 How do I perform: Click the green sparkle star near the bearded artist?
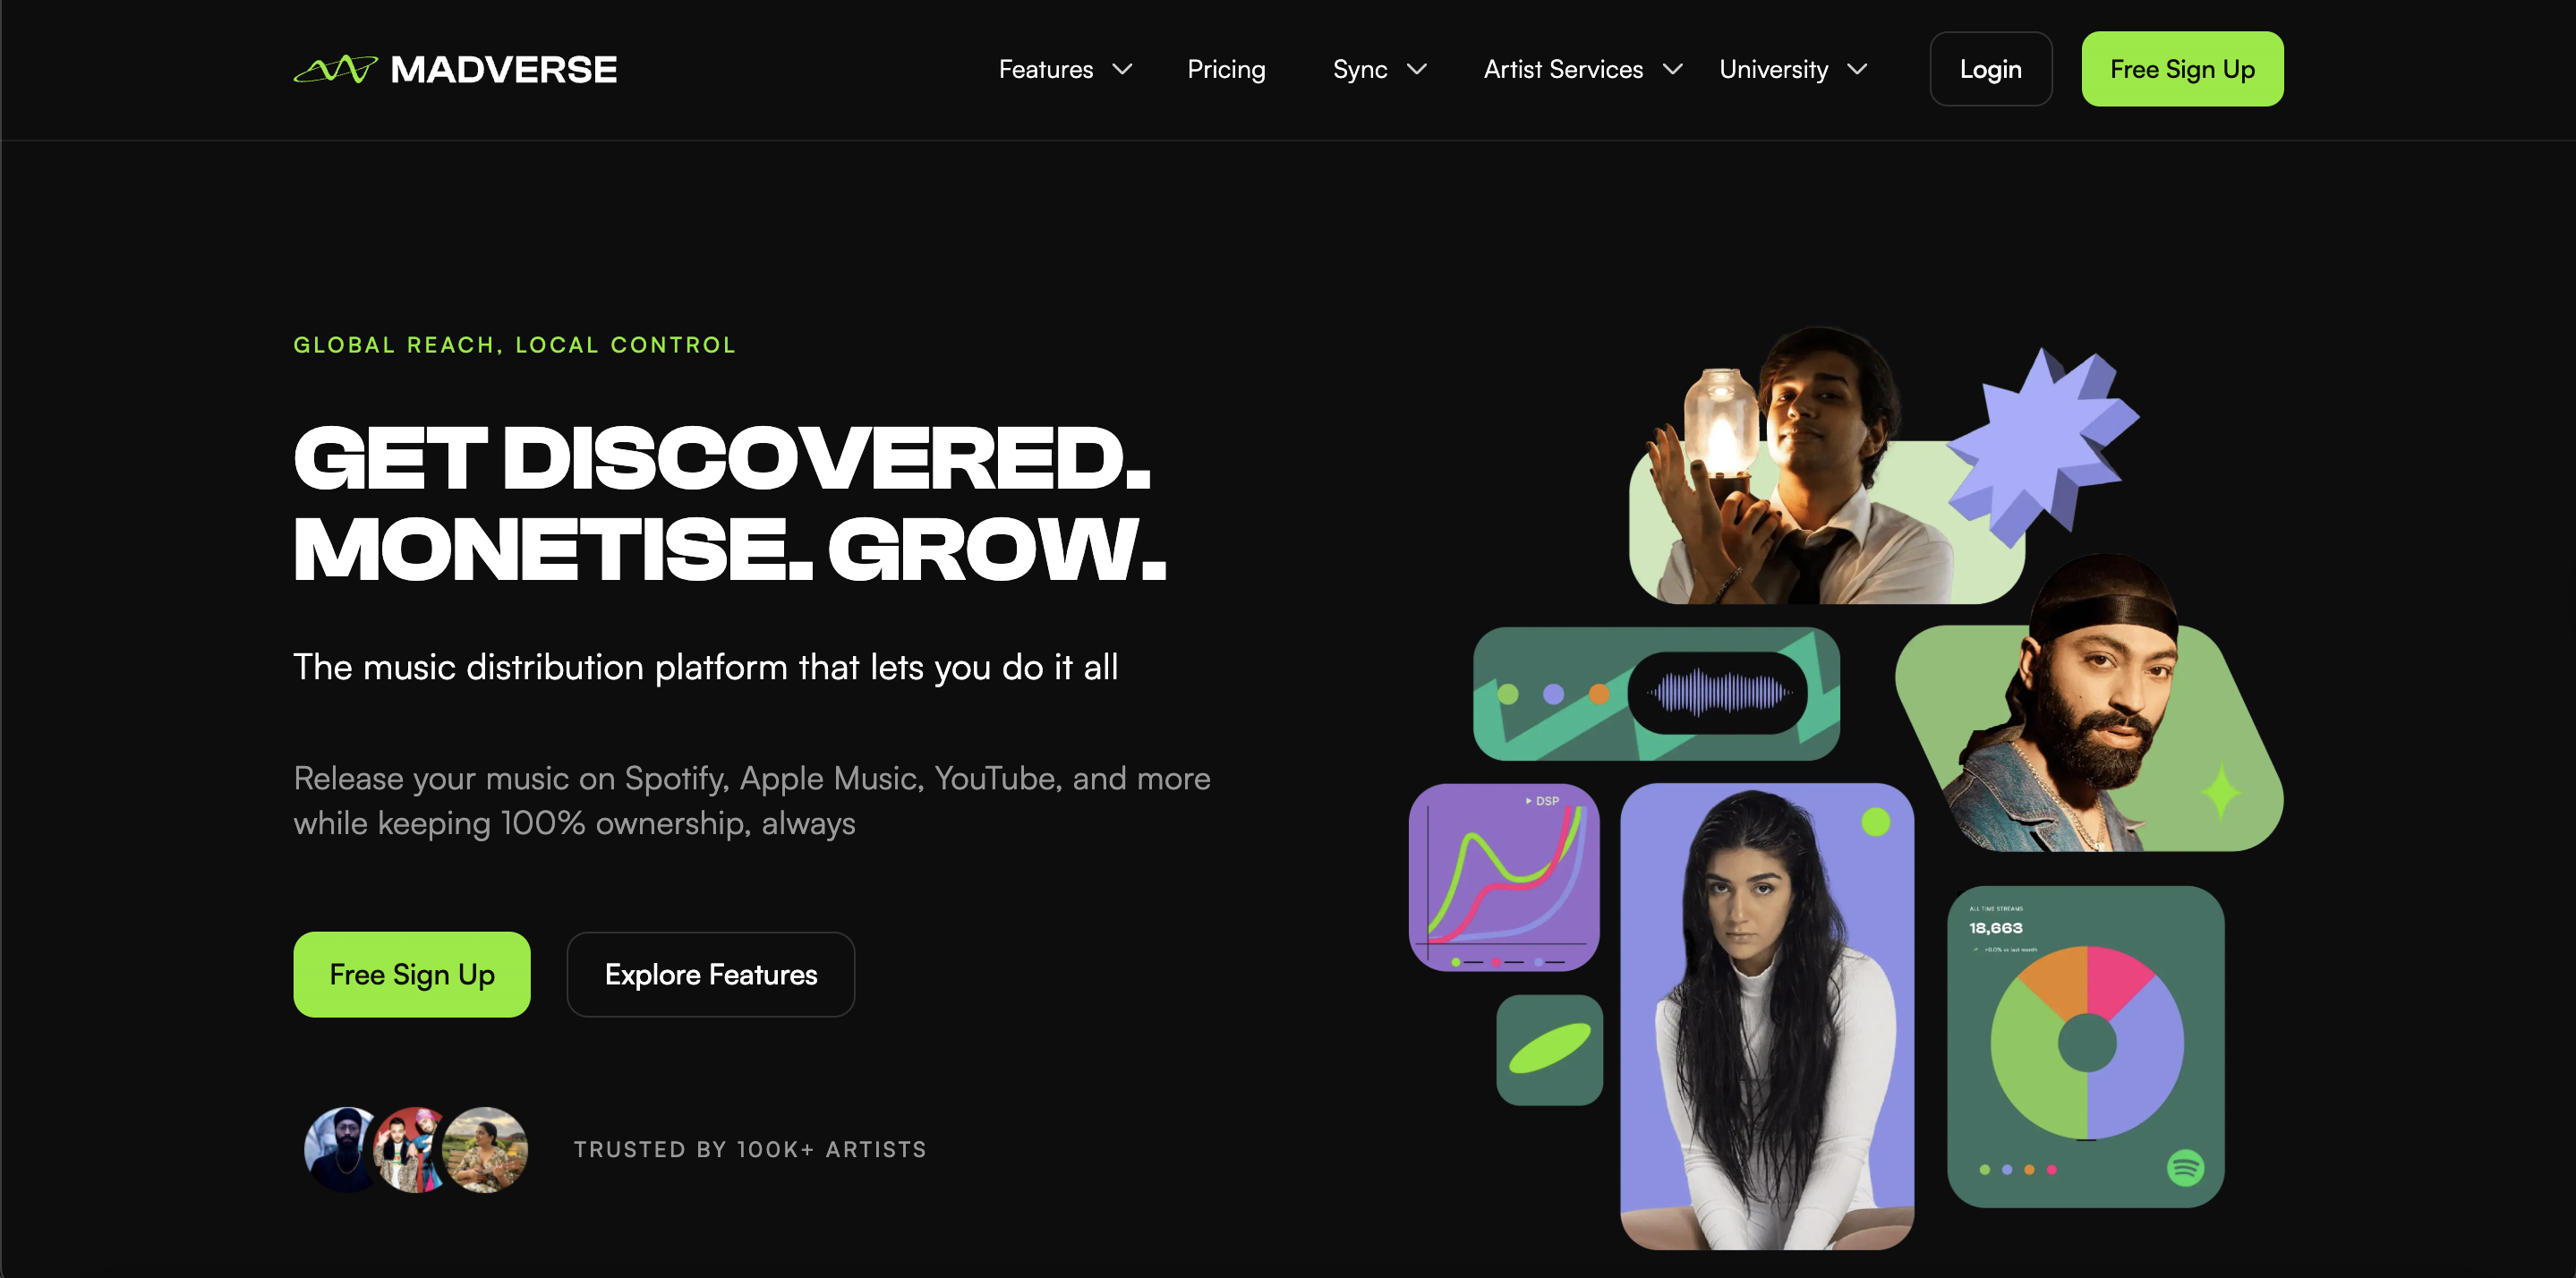coord(2221,791)
